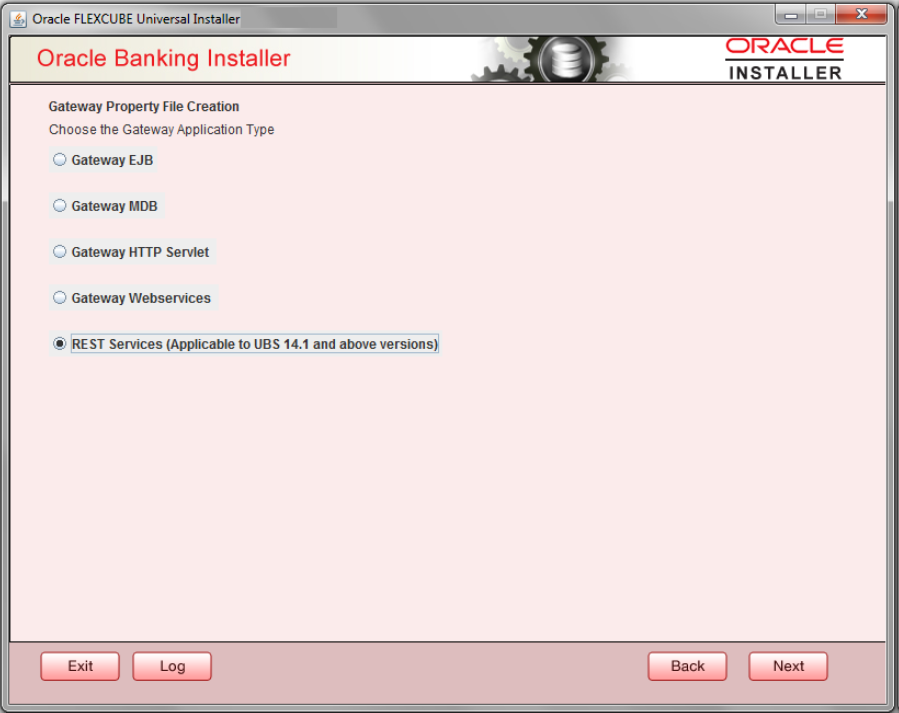Click the Oracle Banking Installer heading
Viewport: 899px width, 713px height.
pos(166,58)
